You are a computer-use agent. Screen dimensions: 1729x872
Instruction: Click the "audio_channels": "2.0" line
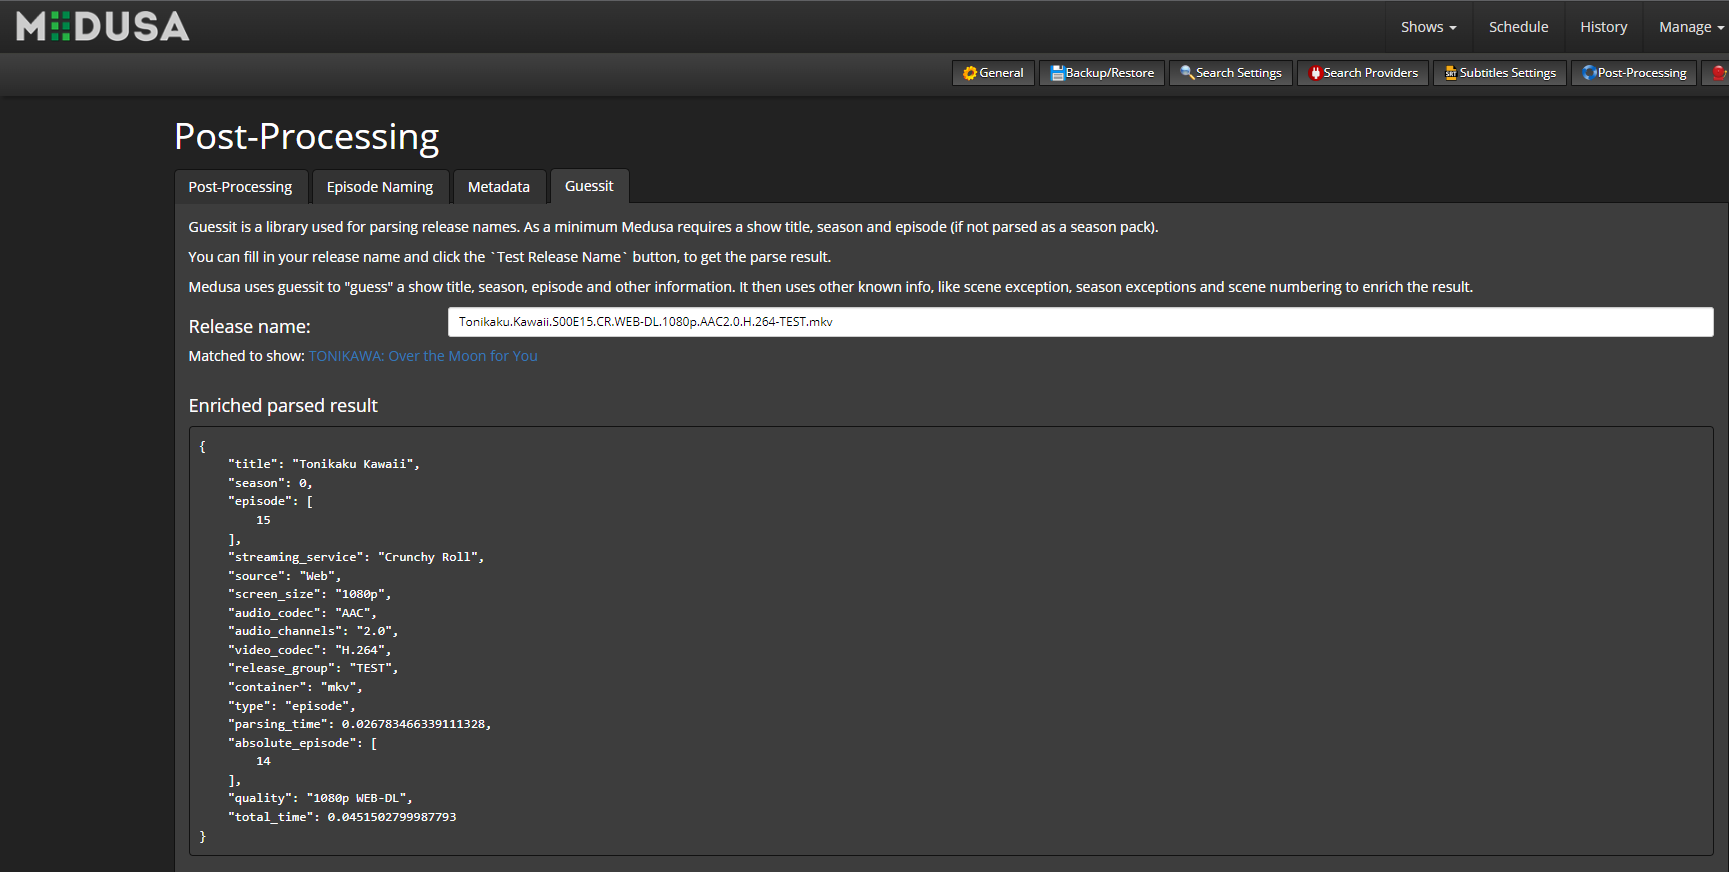coord(313,631)
